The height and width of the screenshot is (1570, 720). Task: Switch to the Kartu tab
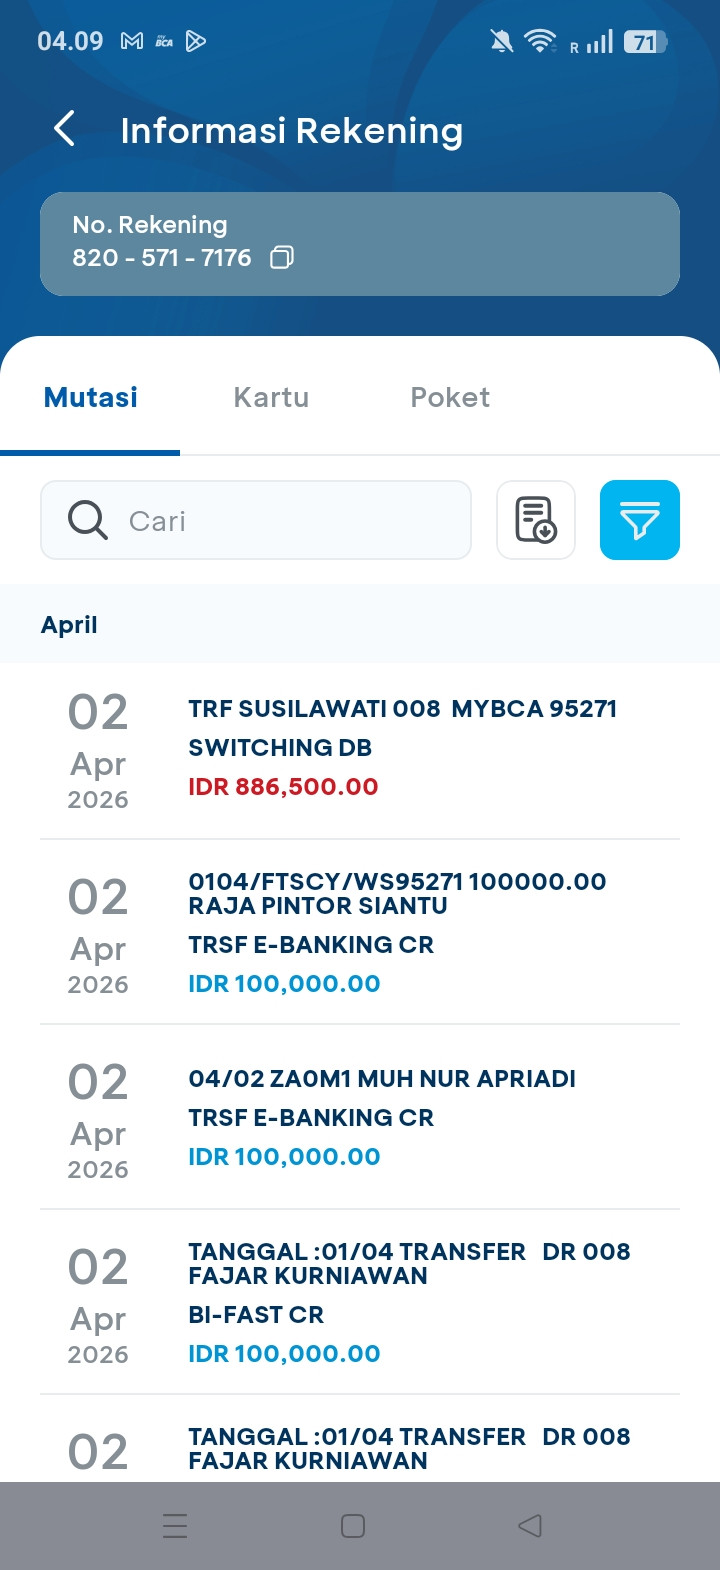tap(271, 397)
